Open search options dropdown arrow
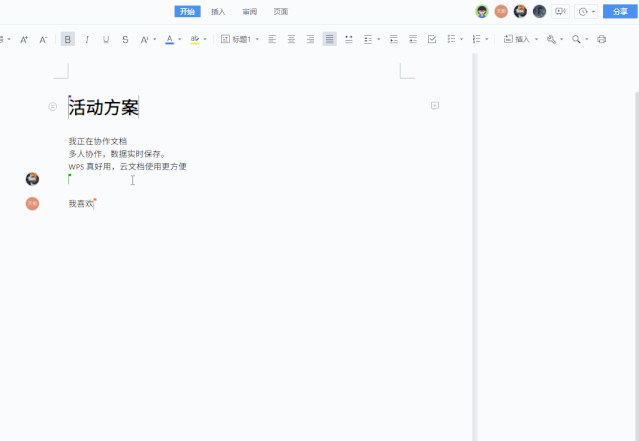The height and width of the screenshot is (441, 639). (x=587, y=40)
